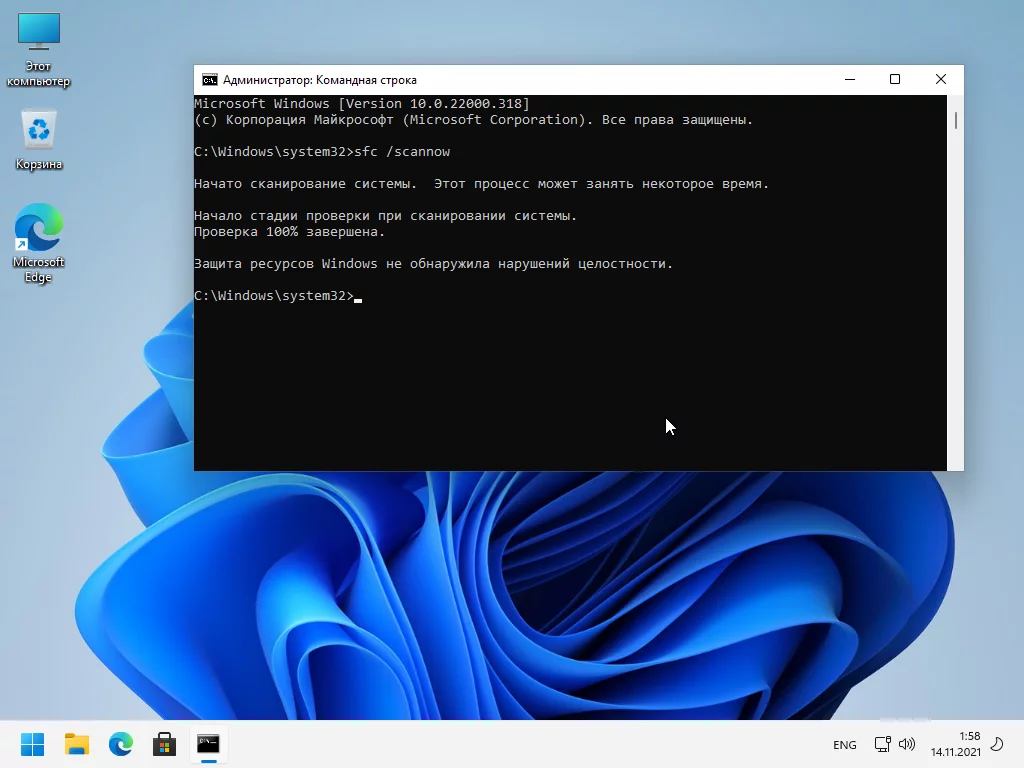Open the clock and date flyout
The width and height of the screenshot is (1024, 768).
[x=955, y=744]
